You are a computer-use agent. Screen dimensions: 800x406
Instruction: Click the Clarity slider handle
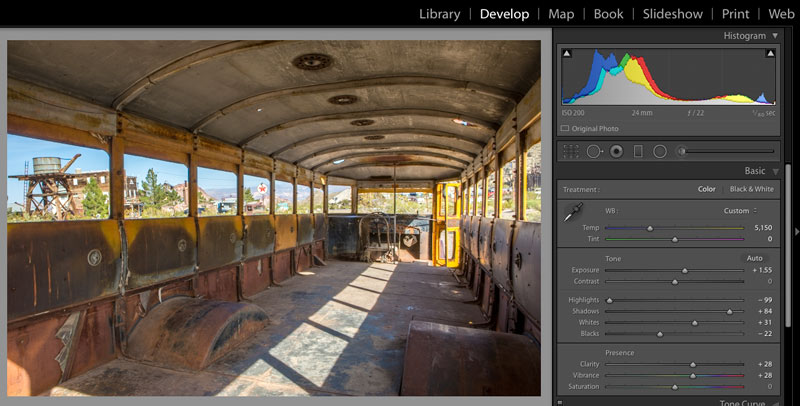[x=693, y=365]
